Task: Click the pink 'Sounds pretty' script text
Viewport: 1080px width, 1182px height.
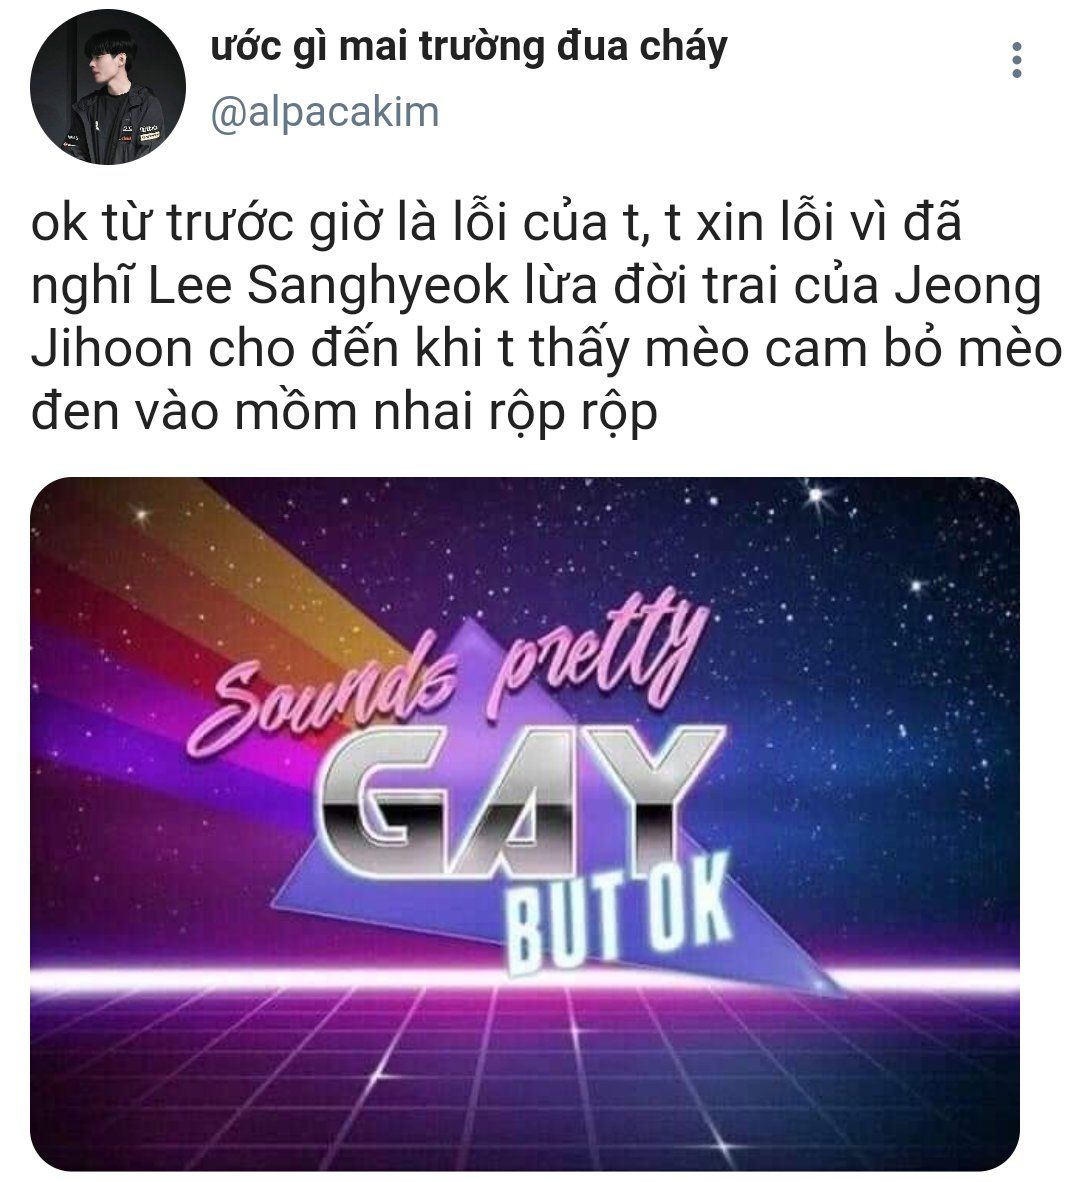Action: (x=448, y=675)
